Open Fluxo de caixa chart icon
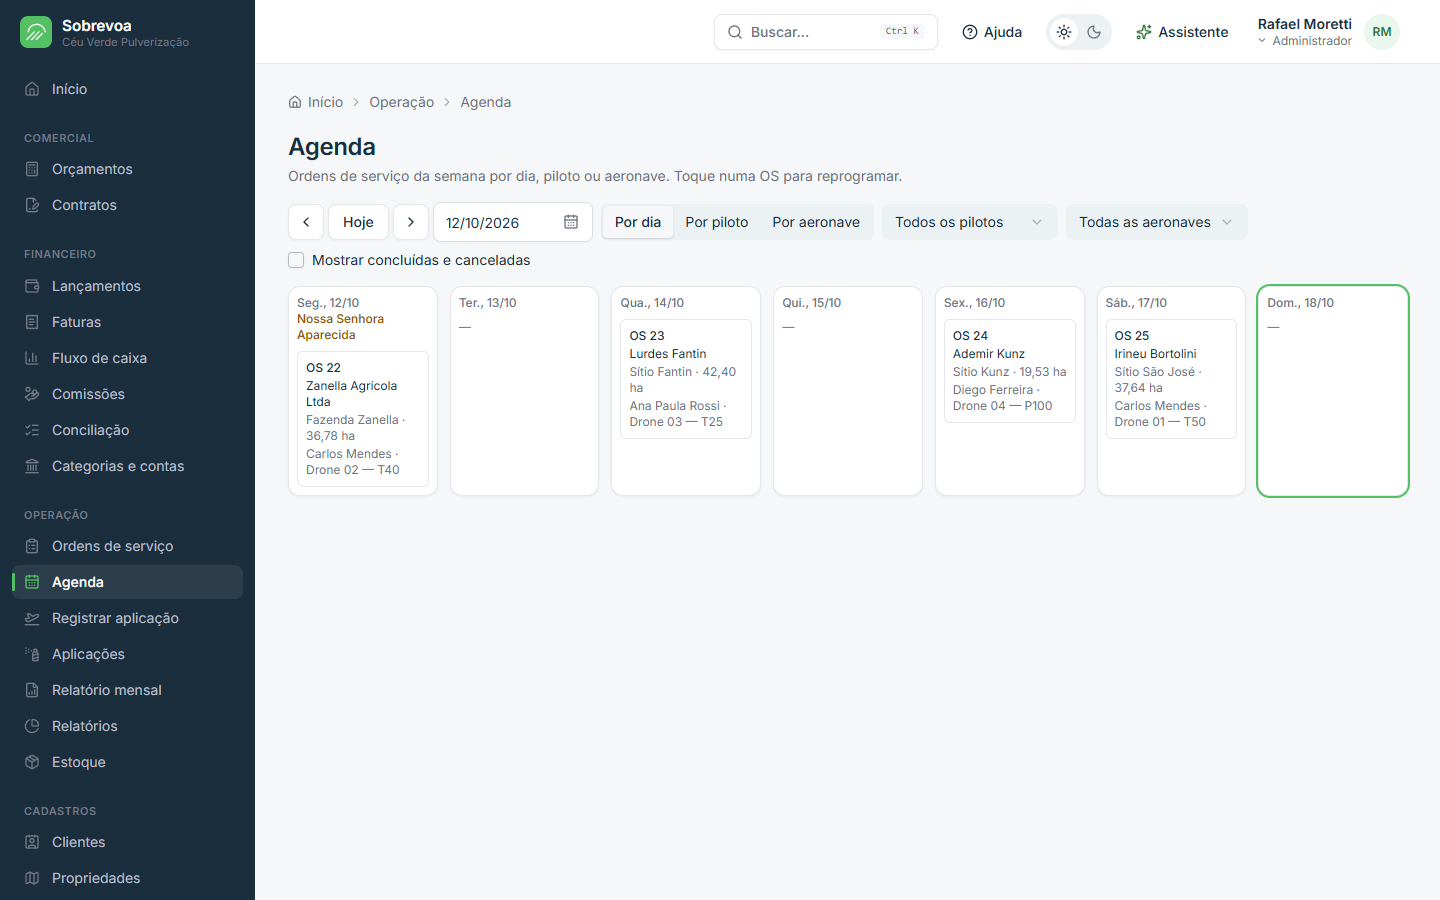Screen dimensions: 1440x900 [x=32, y=358]
